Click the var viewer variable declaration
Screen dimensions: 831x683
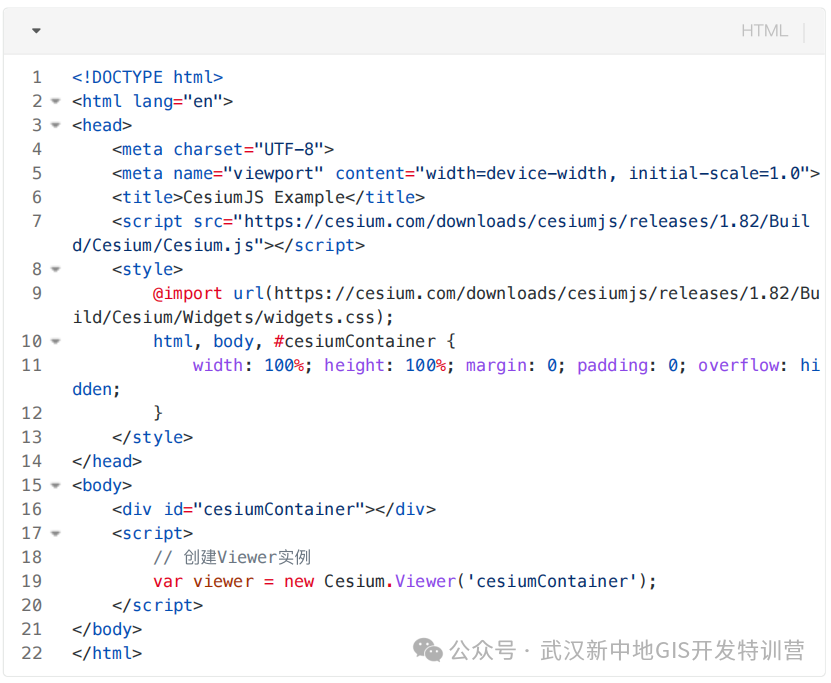(x=204, y=581)
